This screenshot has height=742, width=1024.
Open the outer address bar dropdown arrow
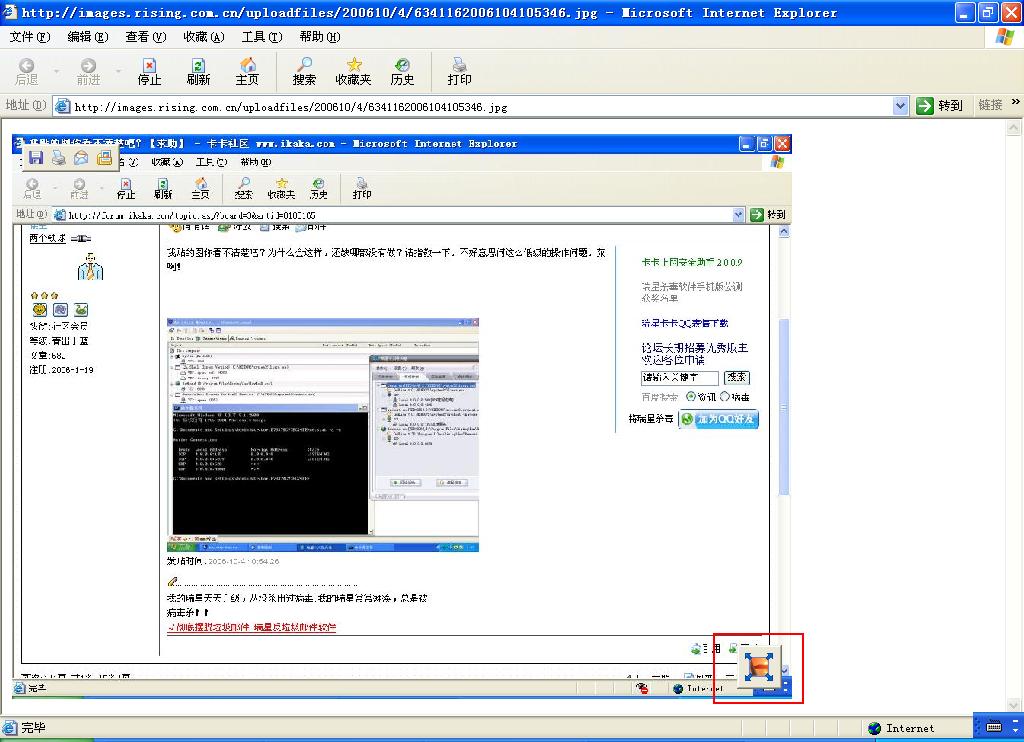(900, 106)
